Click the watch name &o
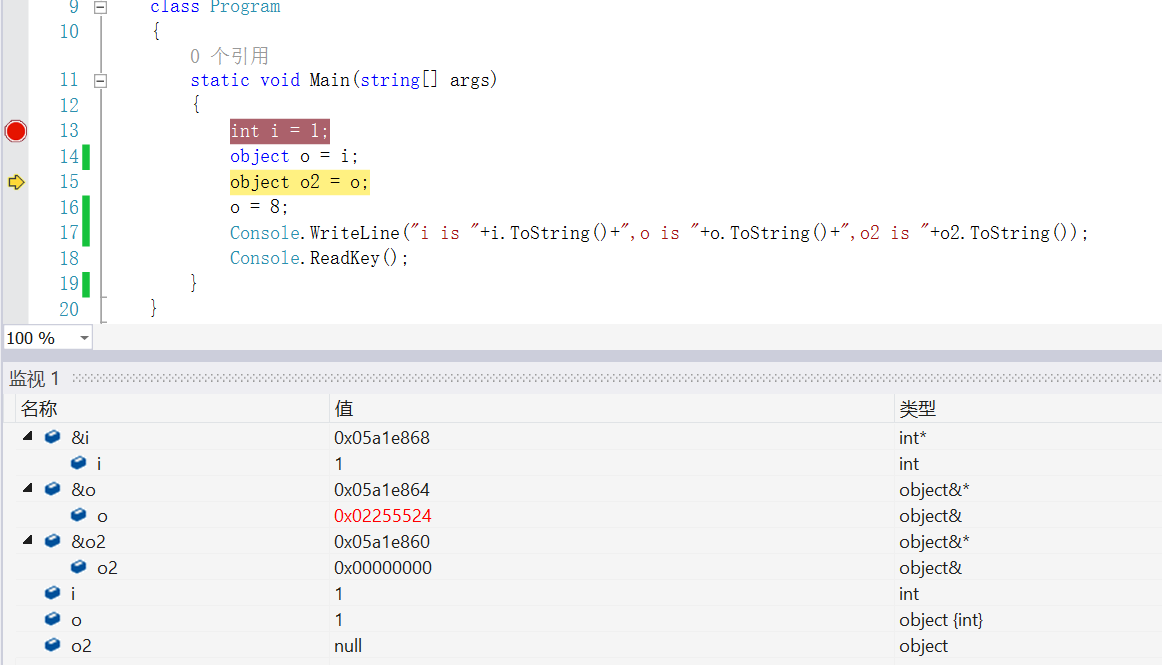Viewport: 1162px width, 665px height. pos(84,489)
